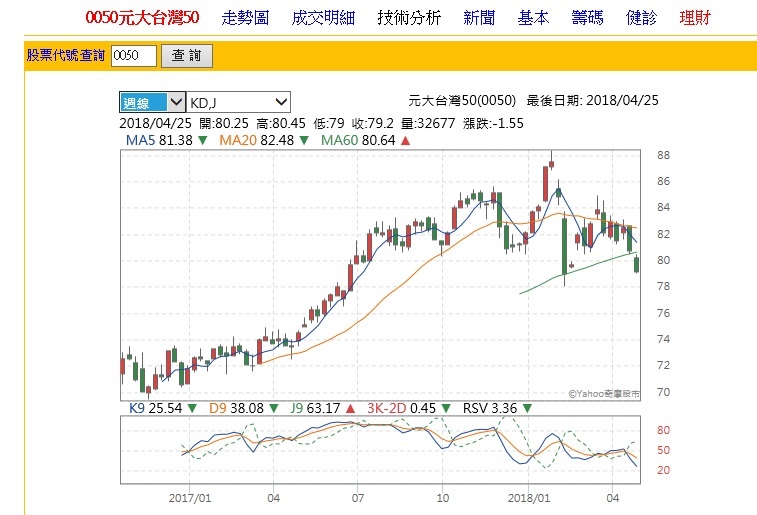757x515 pixels.
Task: Click the 最後日期: 2018/04/25 text
Action: coord(592,100)
